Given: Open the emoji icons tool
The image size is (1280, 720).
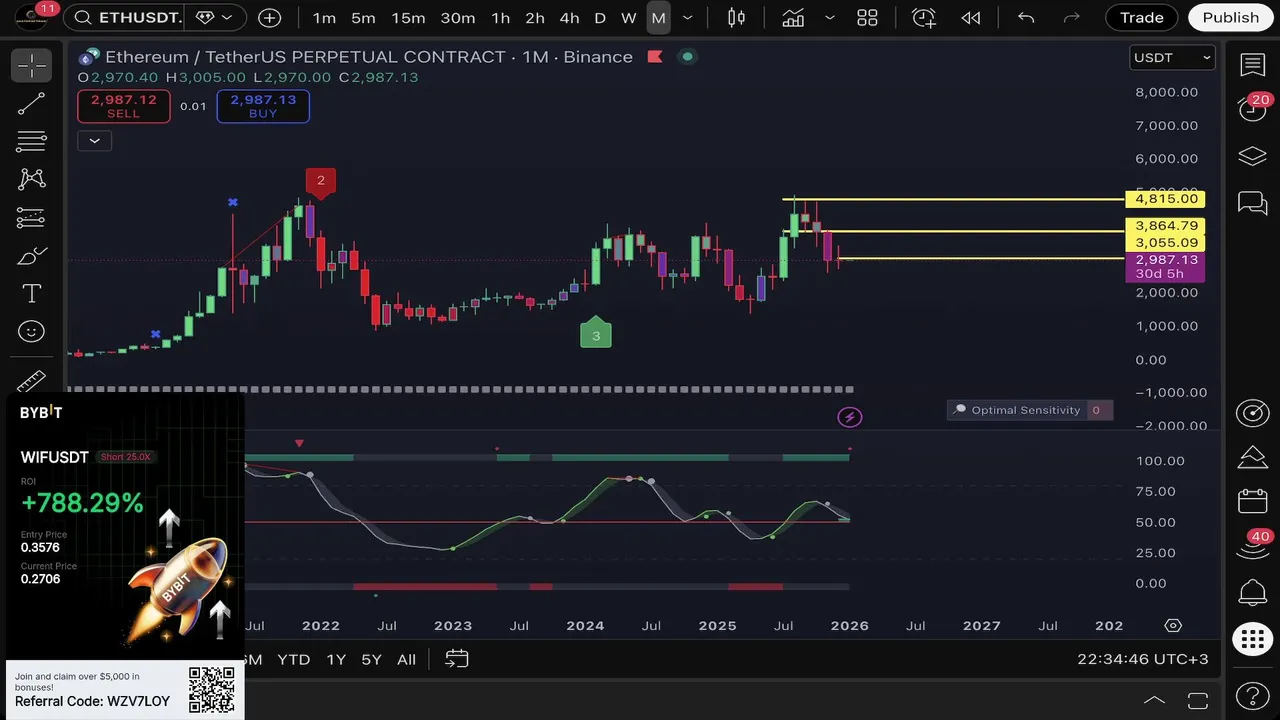Looking at the screenshot, I should tap(31, 331).
